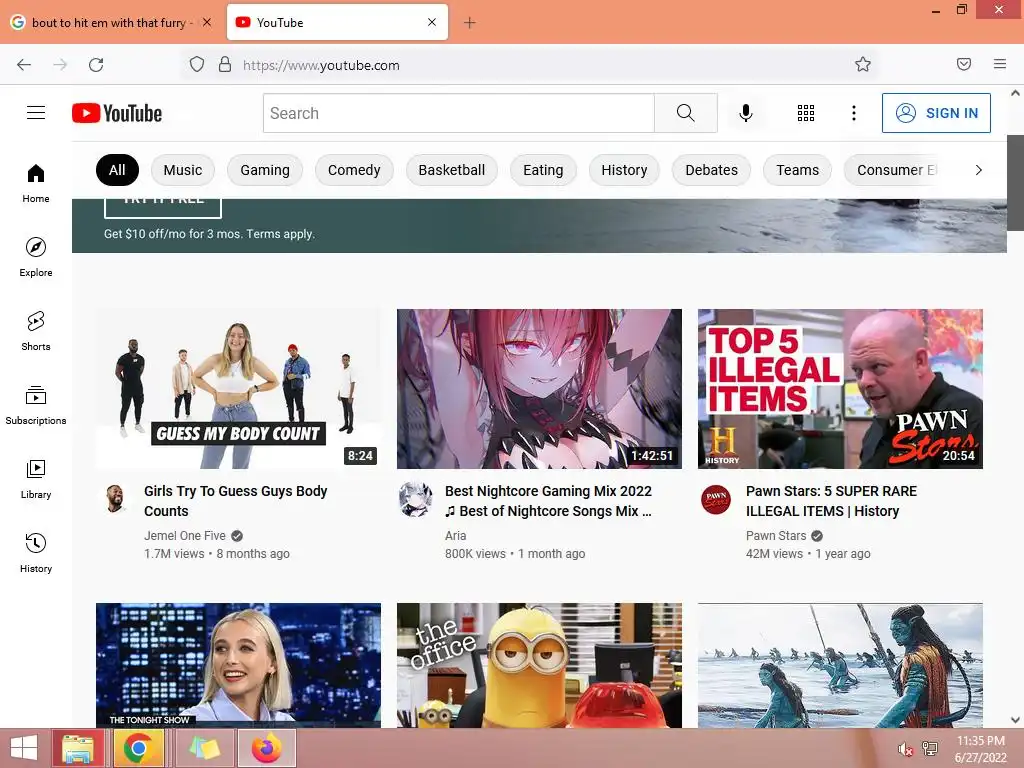Play Guess My Body Count thumbnail
The width and height of the screenshot is (1024, 768).
(238, 389)
